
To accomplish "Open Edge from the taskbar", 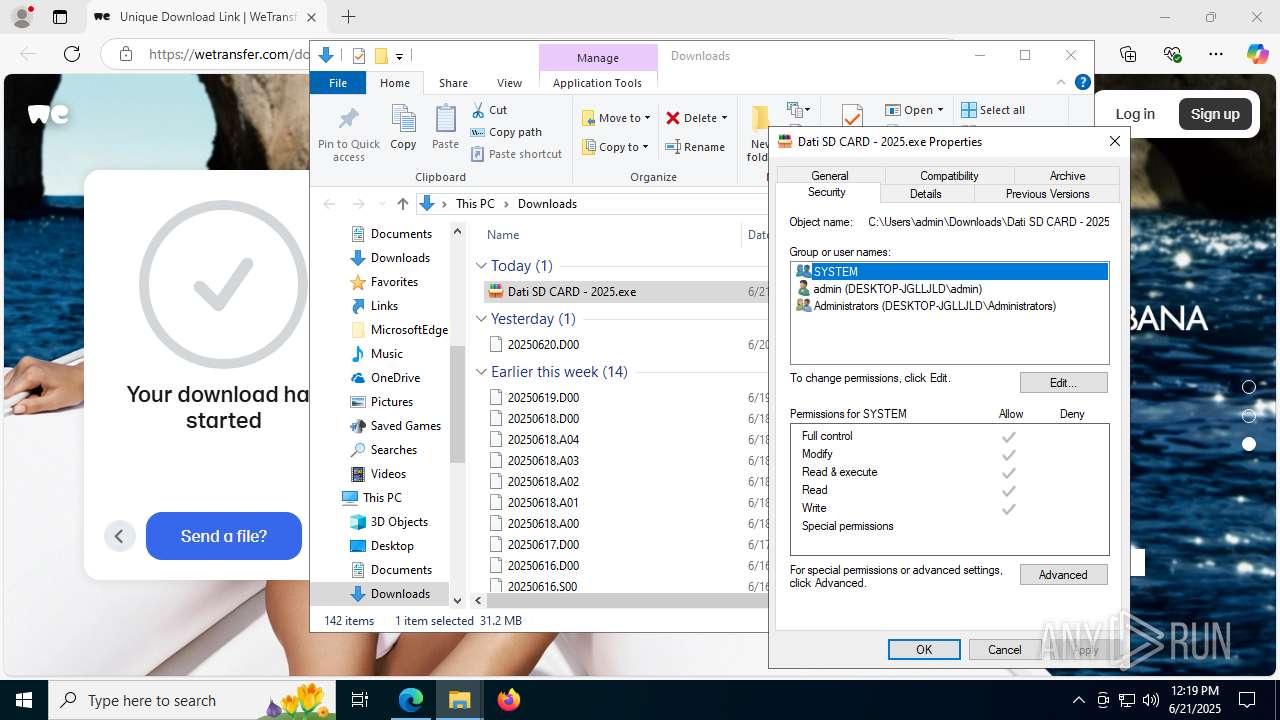I will click(x=411, y=700).
